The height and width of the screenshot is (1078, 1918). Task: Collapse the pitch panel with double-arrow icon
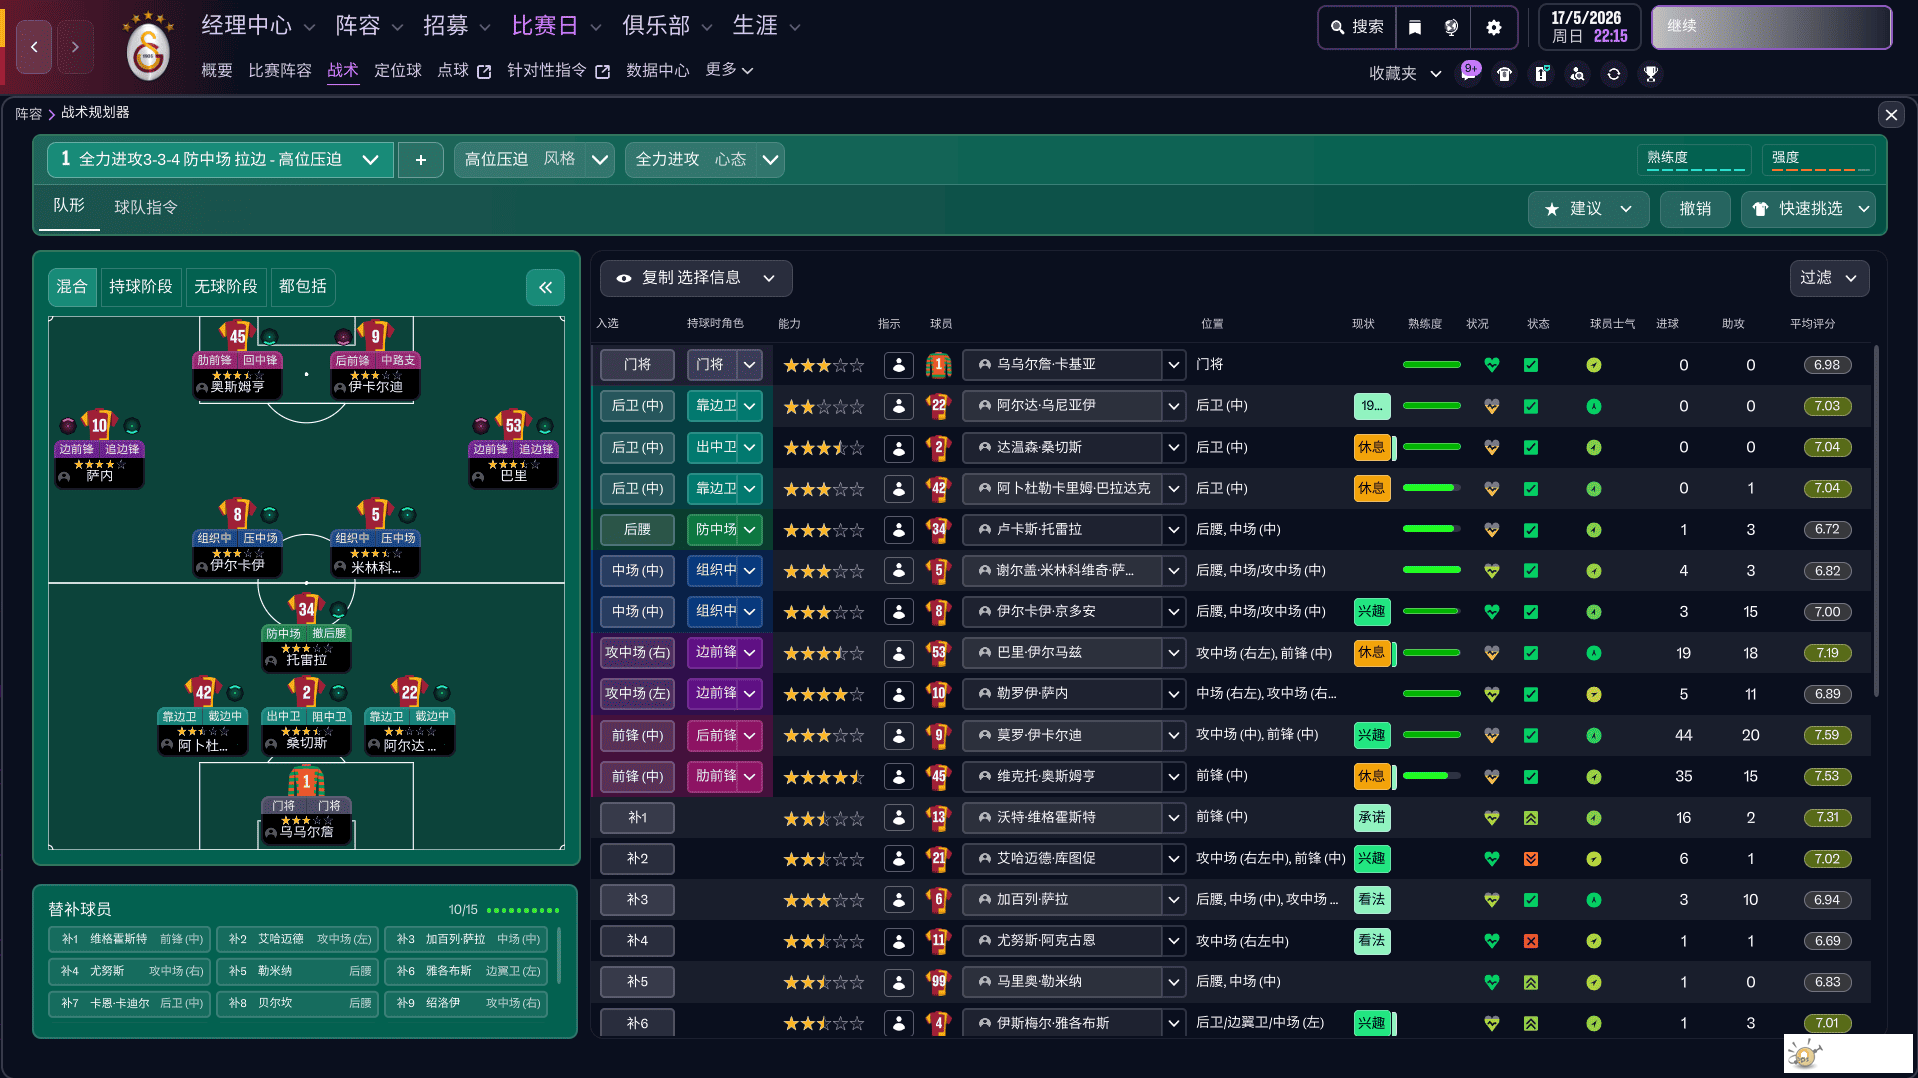(545, 288)
